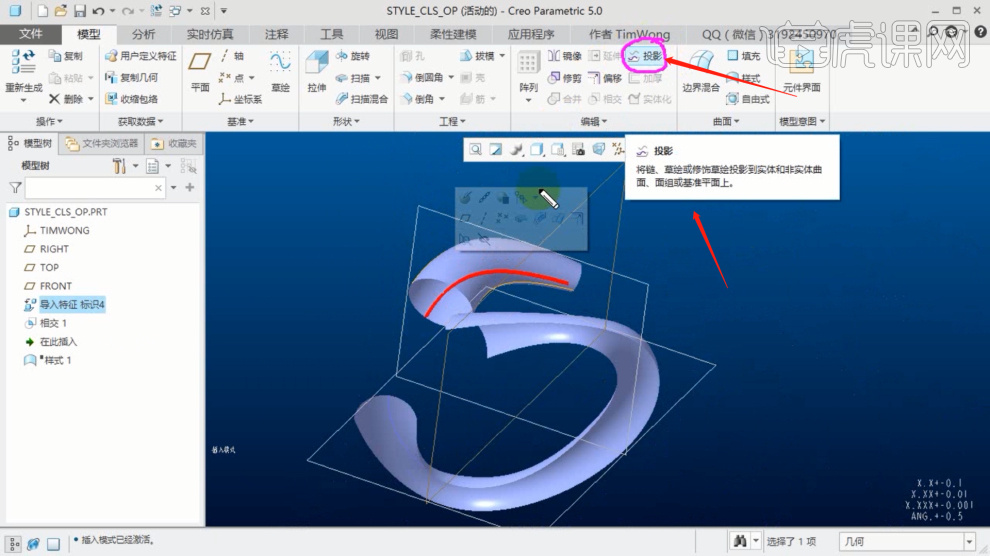Choose Copy Geometry (复制几何)

point(131,78)
